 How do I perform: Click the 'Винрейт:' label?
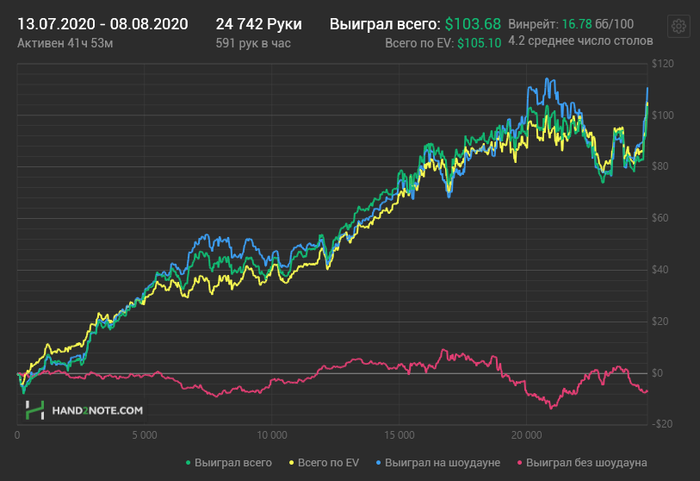tap(533, 24)
